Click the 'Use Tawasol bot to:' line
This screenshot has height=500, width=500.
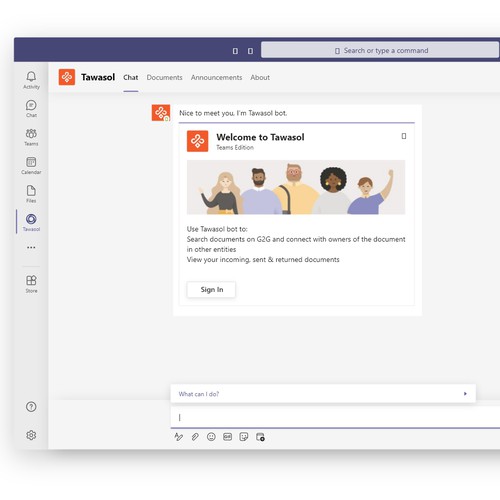(x=217, y=229)
